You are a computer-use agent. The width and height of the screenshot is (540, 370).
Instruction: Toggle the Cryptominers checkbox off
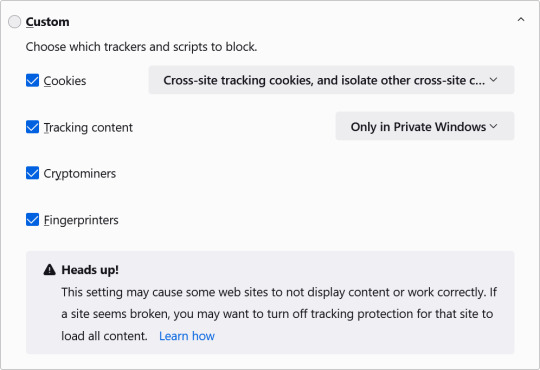click(32, 173)
